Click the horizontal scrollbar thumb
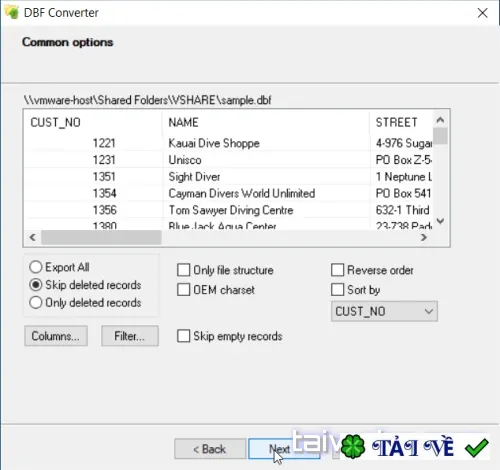The width and height of the screenshot is (500, 470). pos(101,238)
